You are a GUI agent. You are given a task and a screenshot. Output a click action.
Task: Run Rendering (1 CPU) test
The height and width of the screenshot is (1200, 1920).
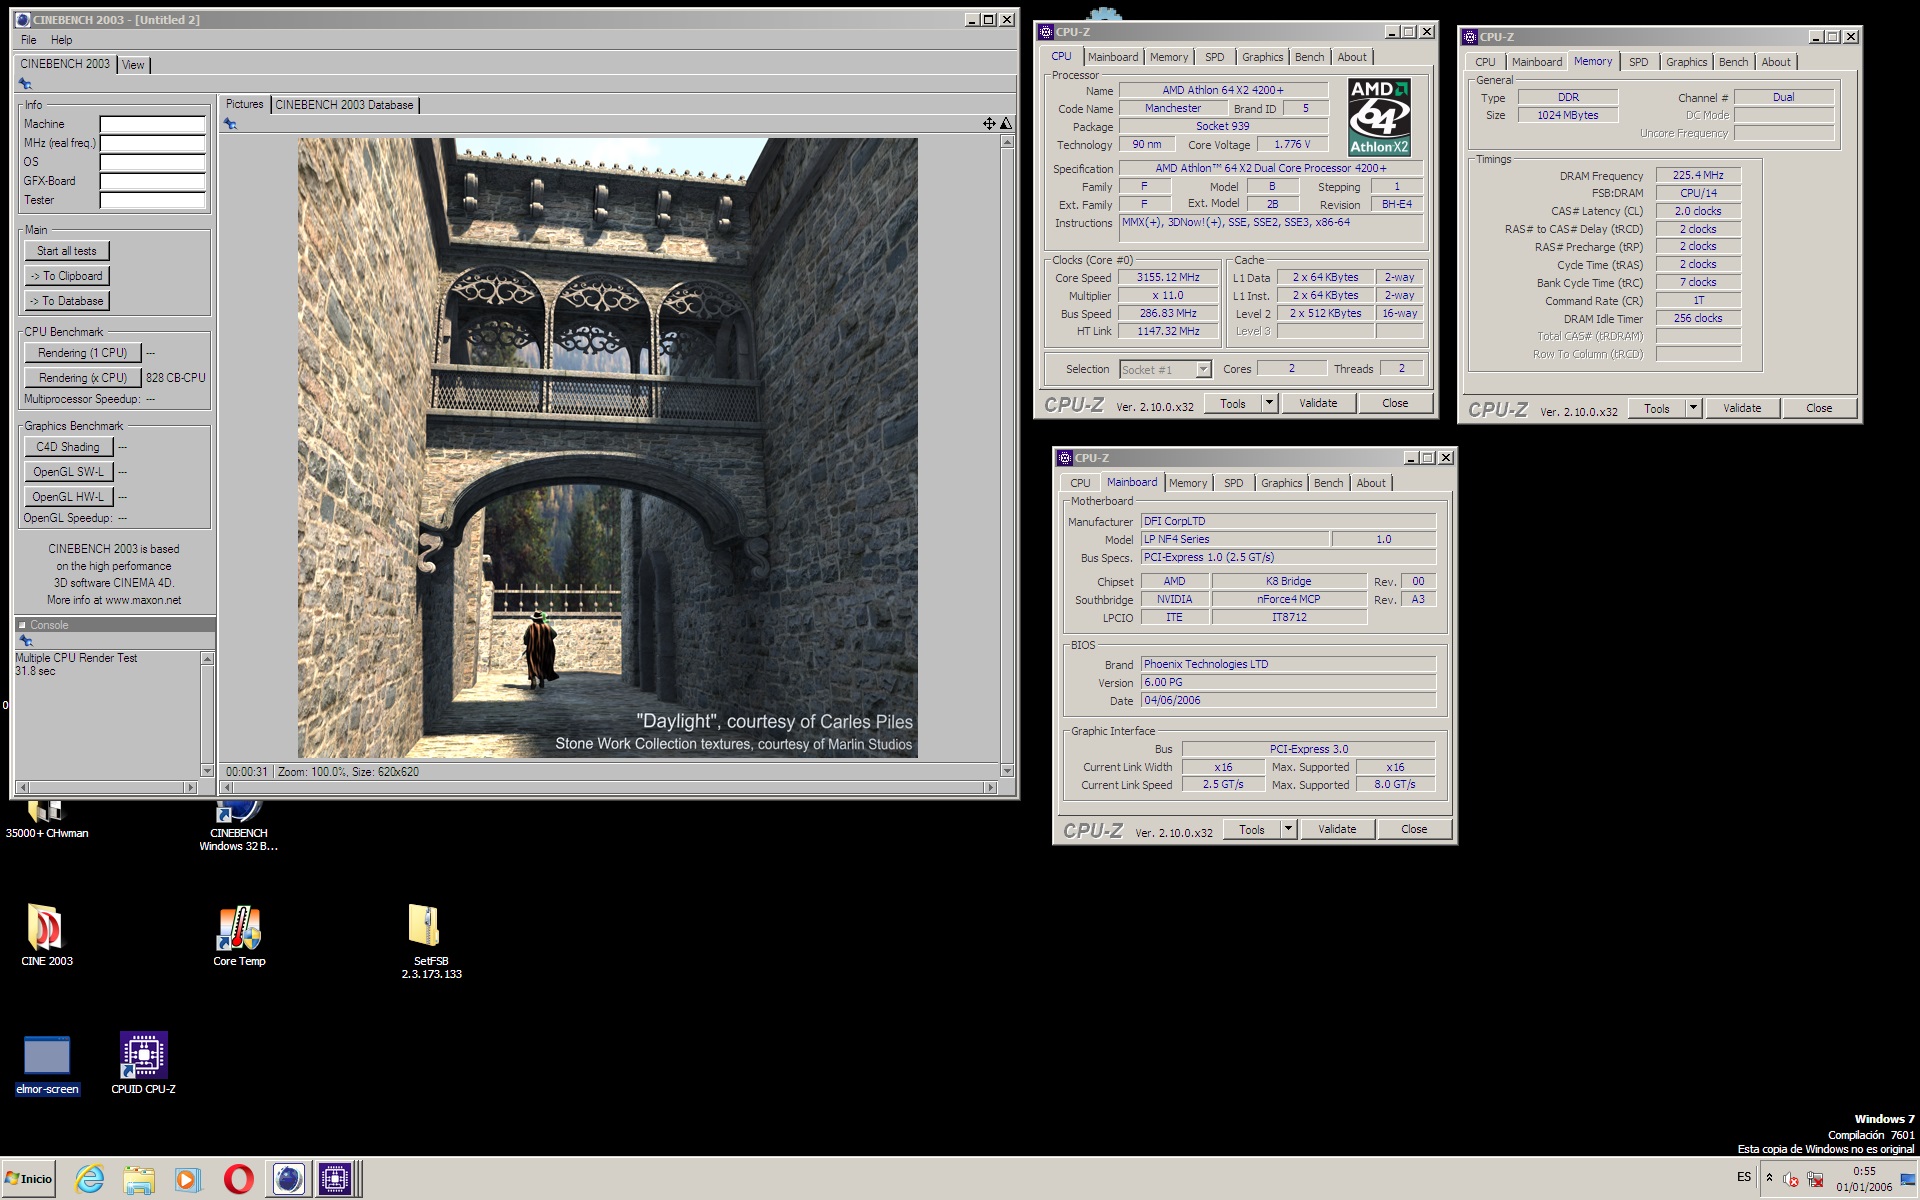point(82,353)
